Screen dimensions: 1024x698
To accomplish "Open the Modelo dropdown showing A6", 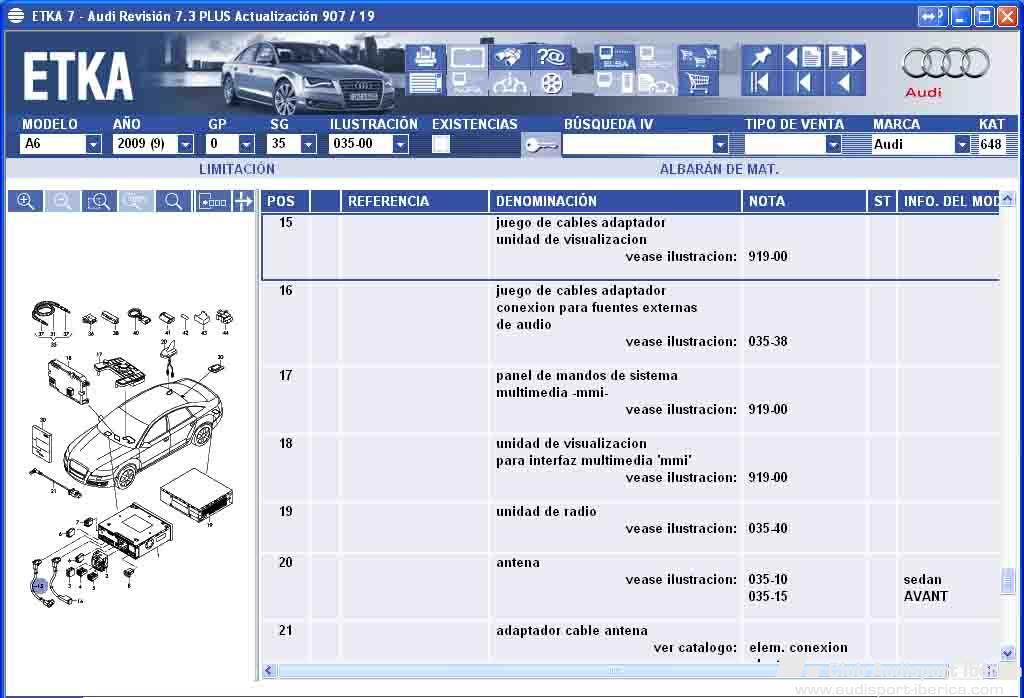I will [x=93, y=144].
